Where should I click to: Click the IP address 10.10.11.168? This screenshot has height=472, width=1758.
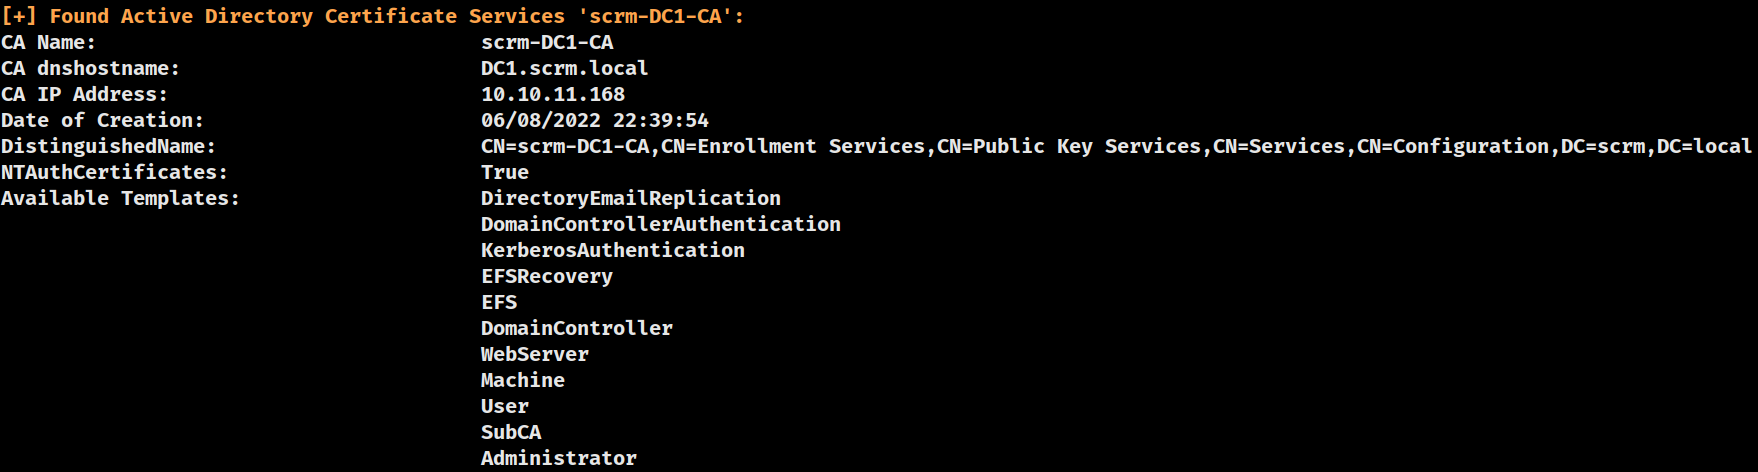tap(553, 94)
